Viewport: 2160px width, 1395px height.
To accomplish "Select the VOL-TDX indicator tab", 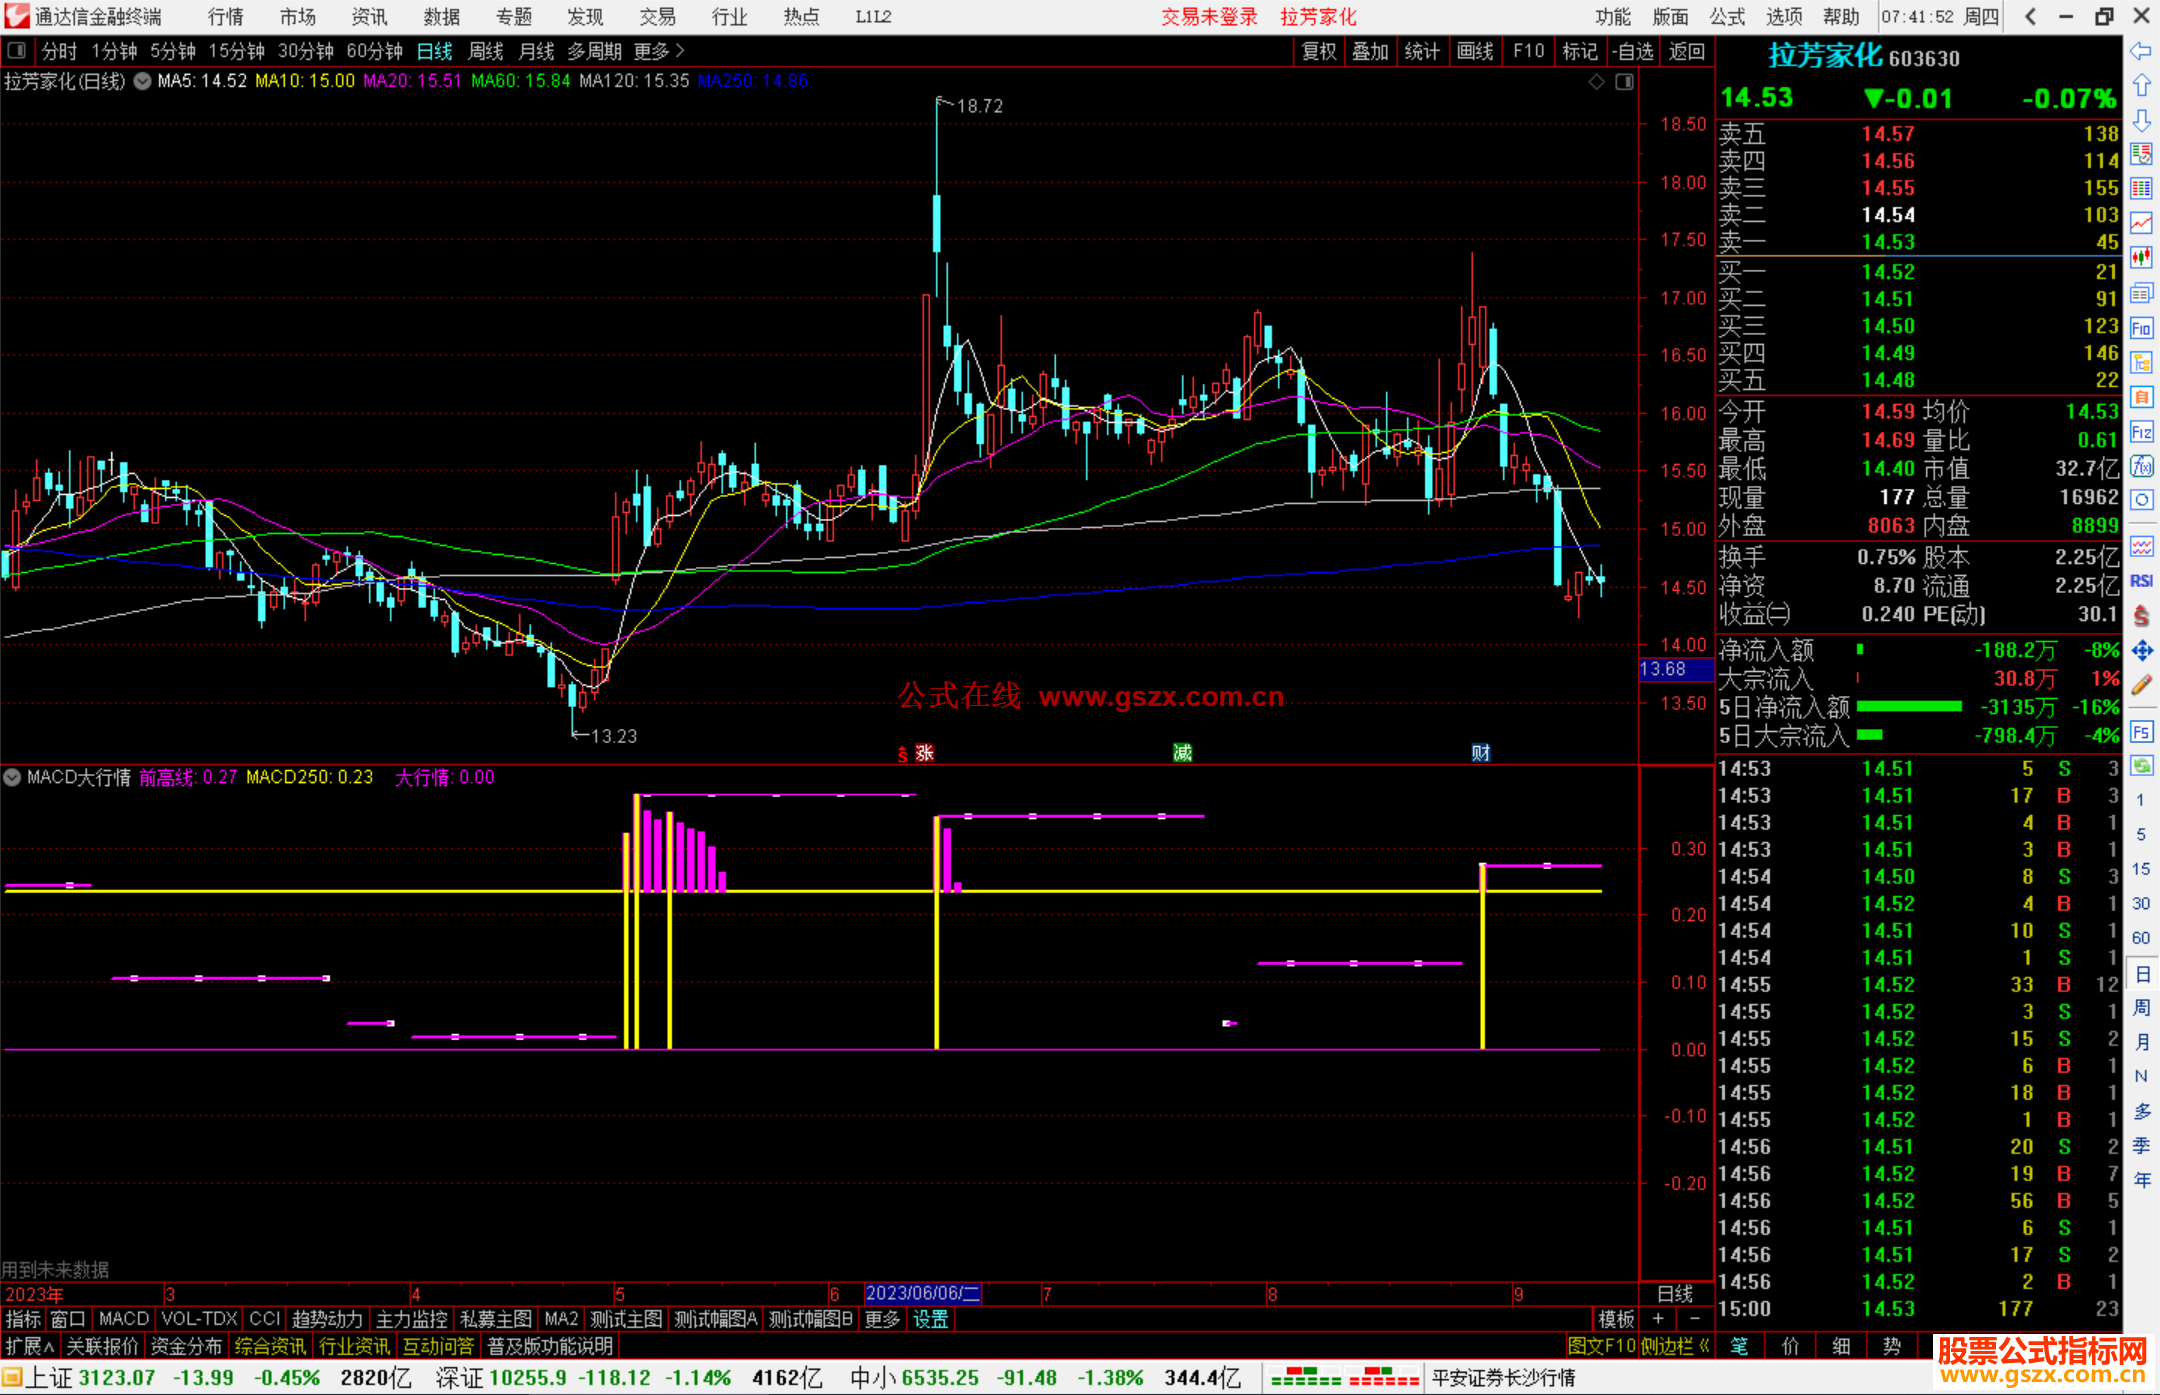I will pyautogui.click(x=199, y=1319).
